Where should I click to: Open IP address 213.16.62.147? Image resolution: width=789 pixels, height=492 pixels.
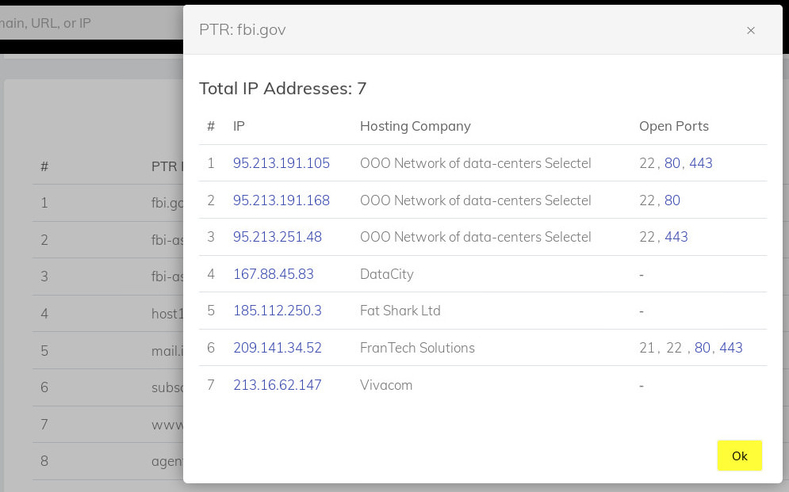(277, 385)
